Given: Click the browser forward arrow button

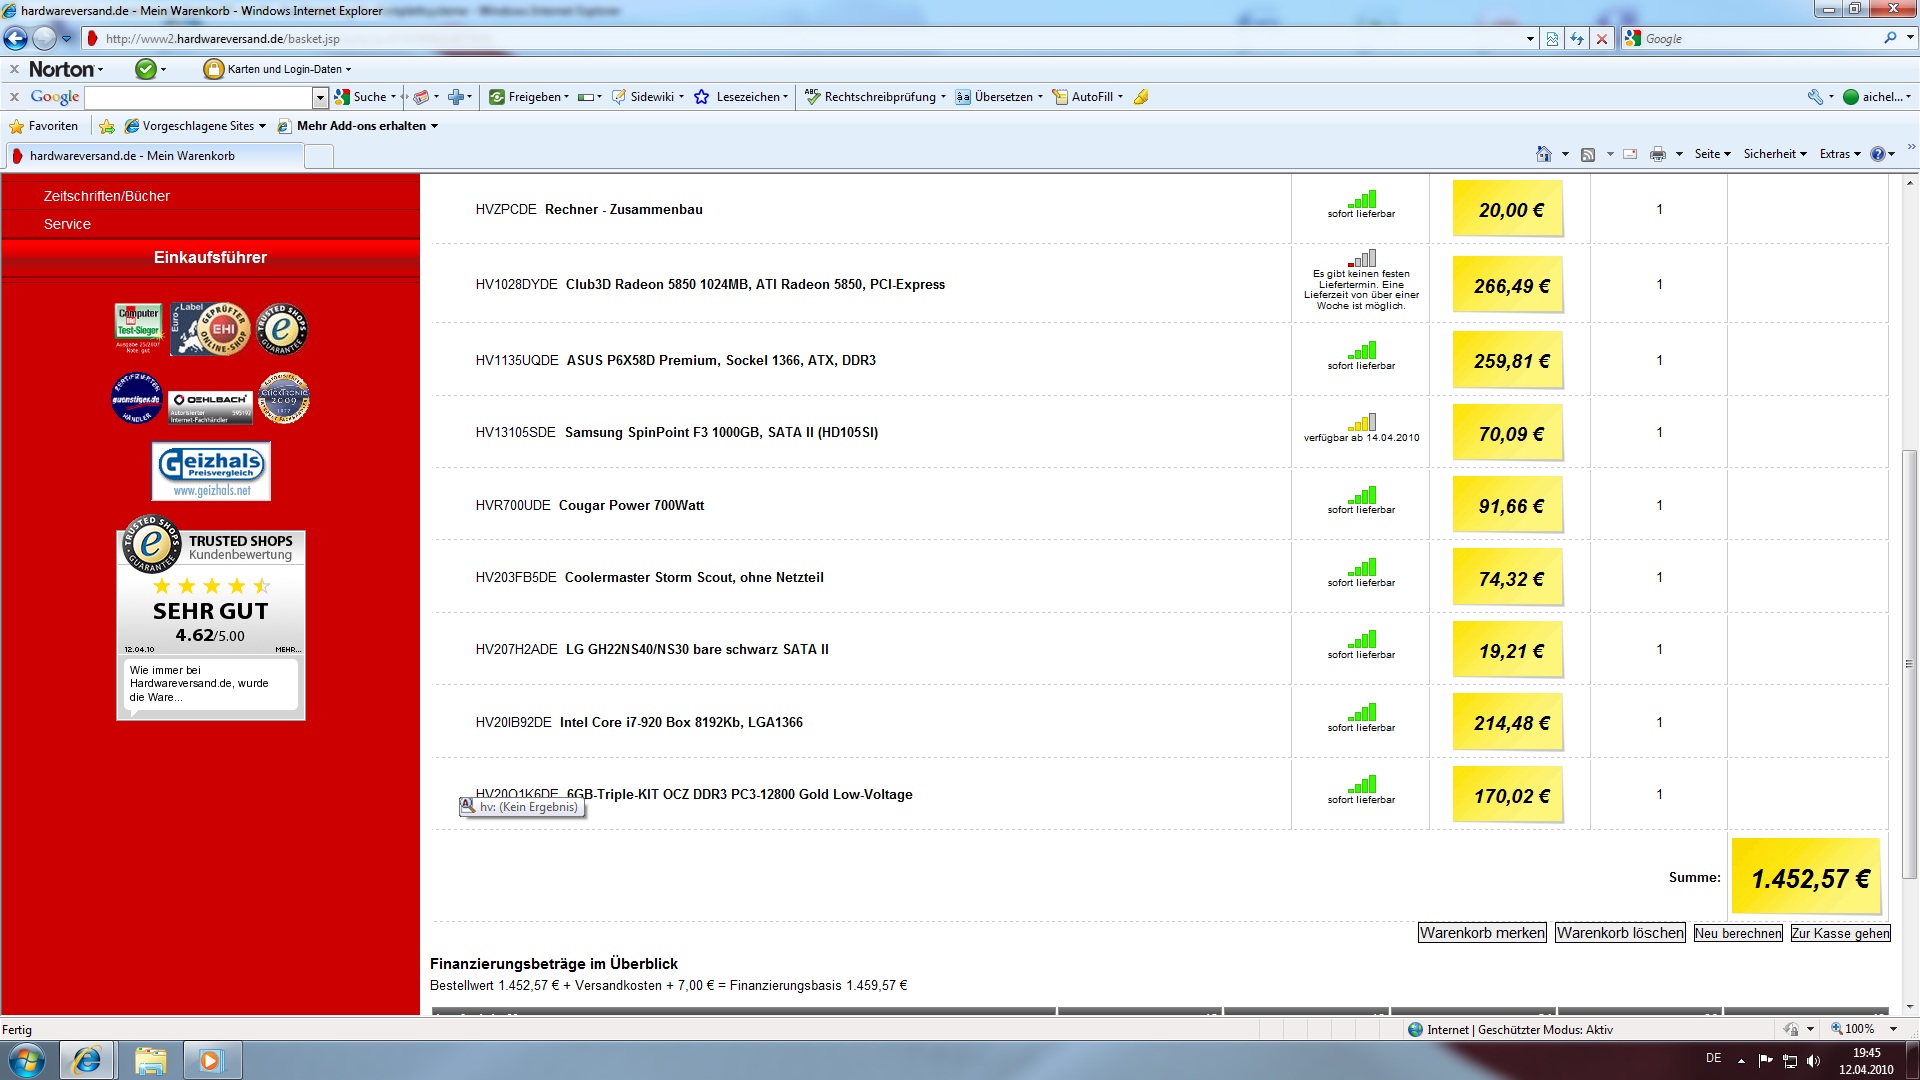Looking at the screenshot, I should (x=44, y=39).
